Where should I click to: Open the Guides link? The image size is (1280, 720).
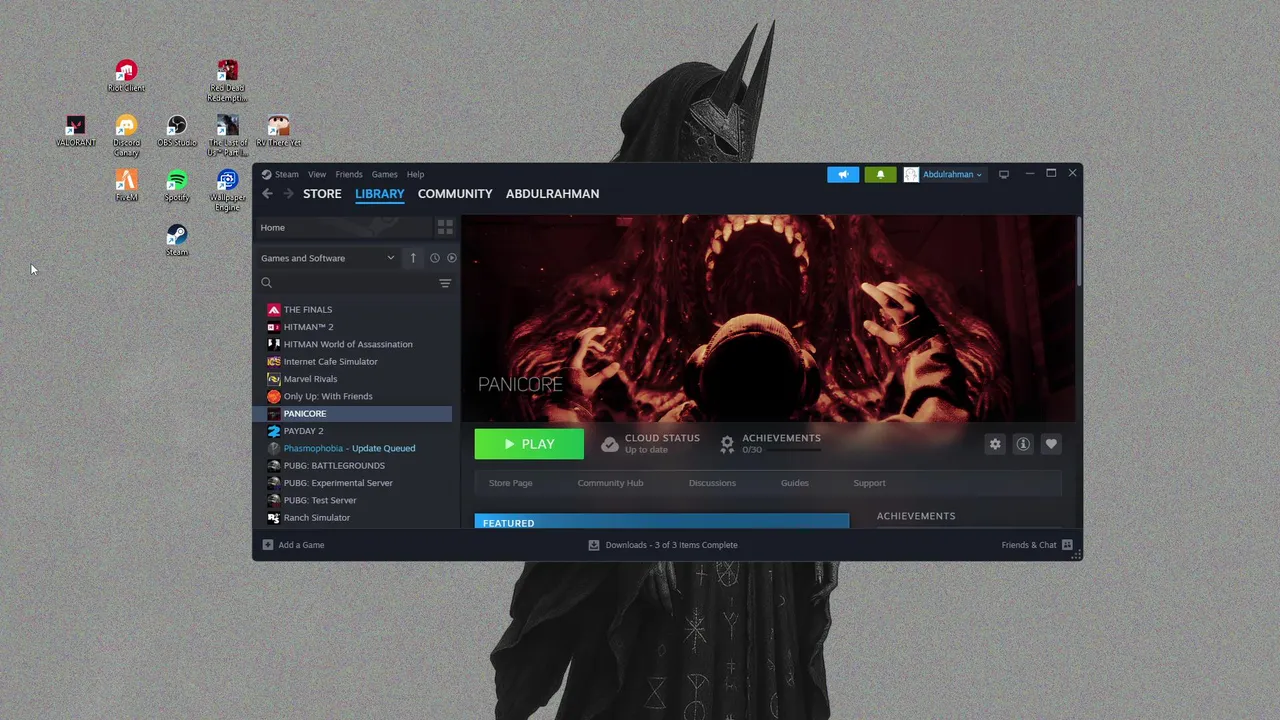click(x=795, y=483)
